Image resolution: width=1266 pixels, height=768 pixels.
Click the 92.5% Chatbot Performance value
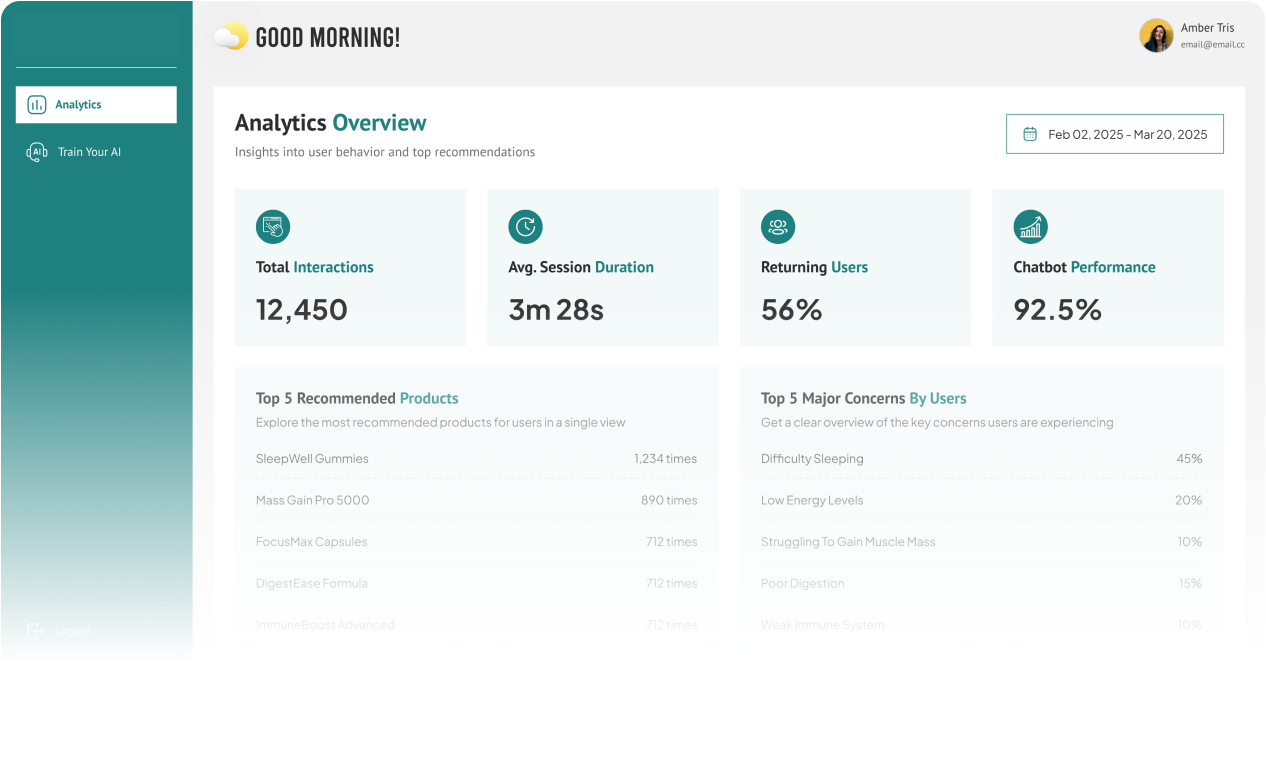pyautogui.click(x=1058, y=310)
